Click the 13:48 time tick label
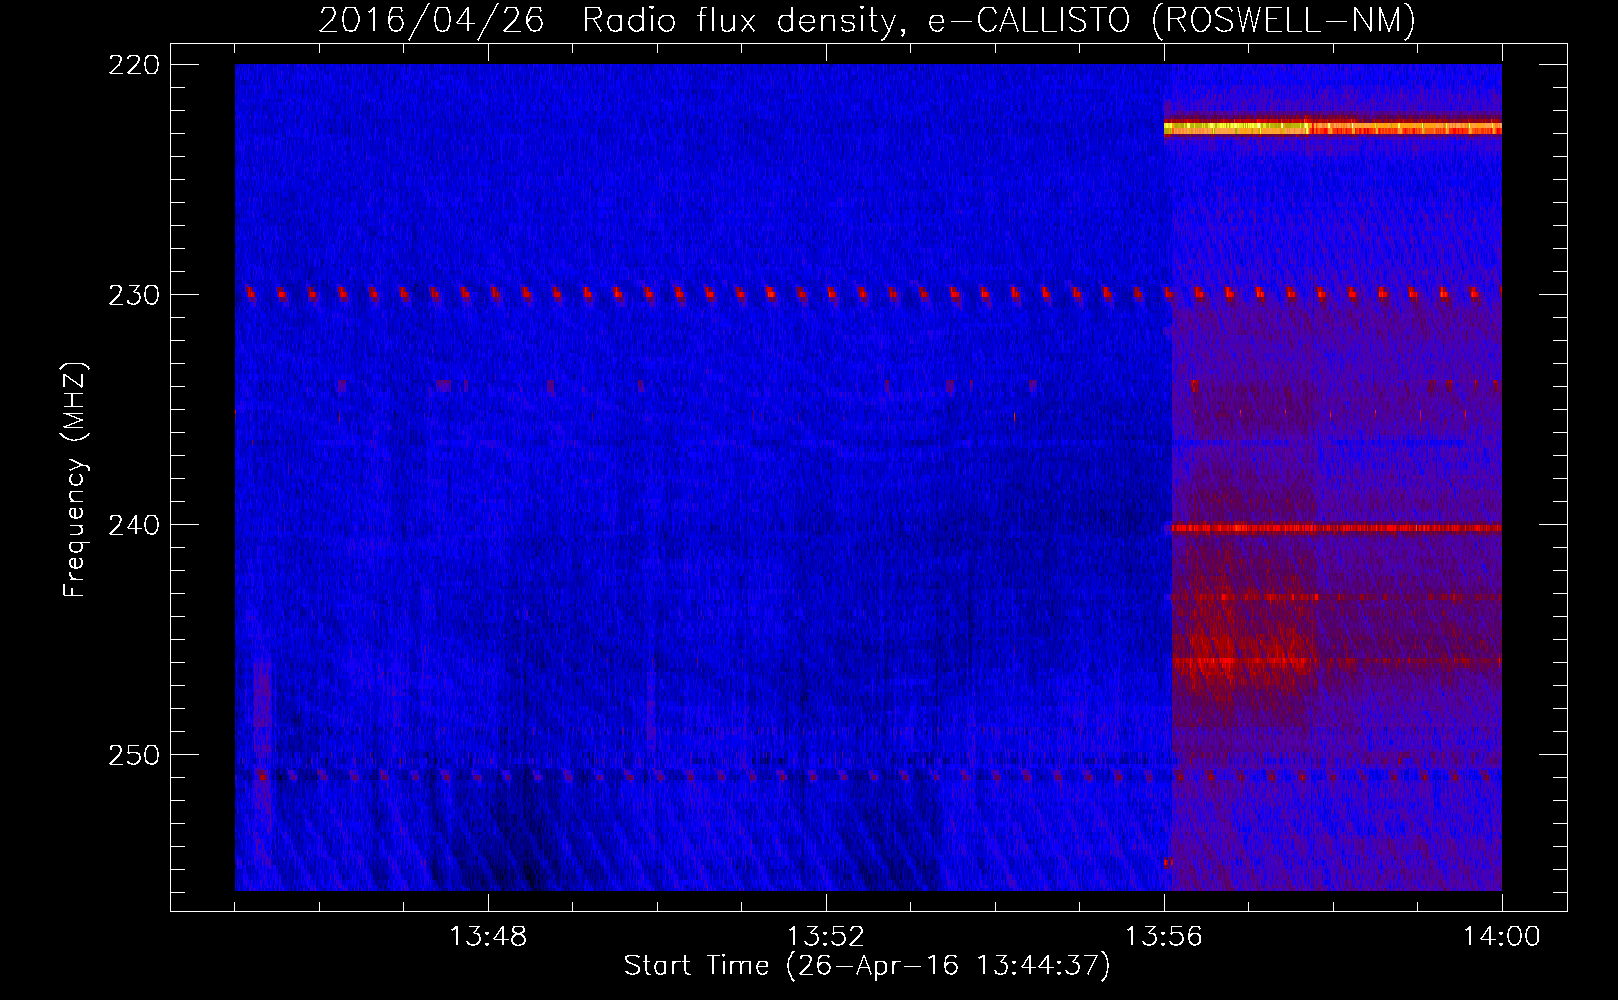This screenshot has height=1000, width=1618. 488,937
